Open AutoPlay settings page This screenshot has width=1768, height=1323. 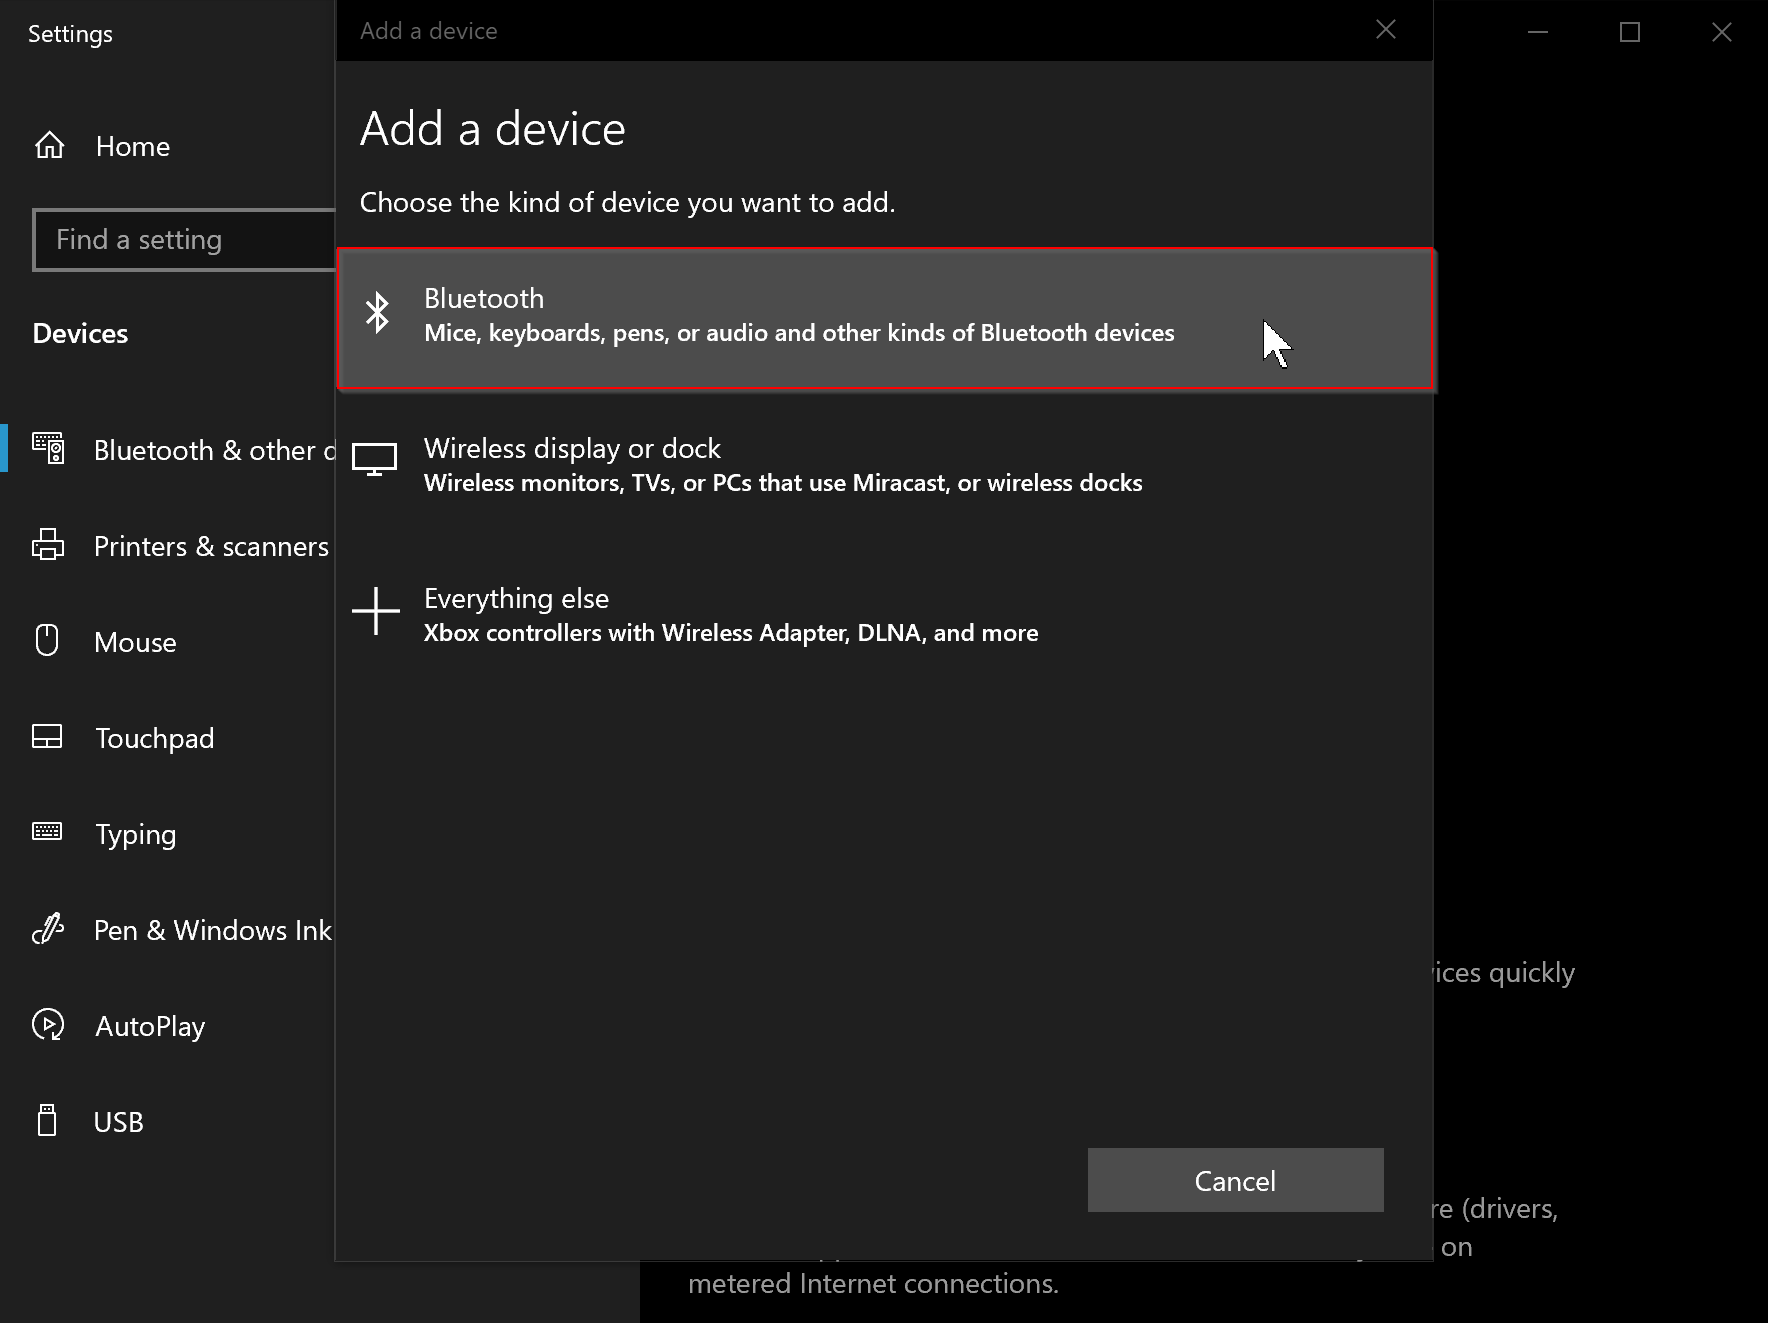pyautogui.click(x=168, y=1026)
